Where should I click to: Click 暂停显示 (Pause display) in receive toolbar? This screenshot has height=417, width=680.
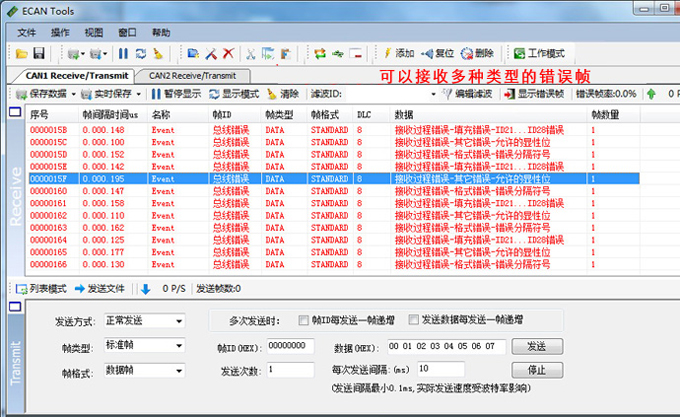[x=175, y=94]
